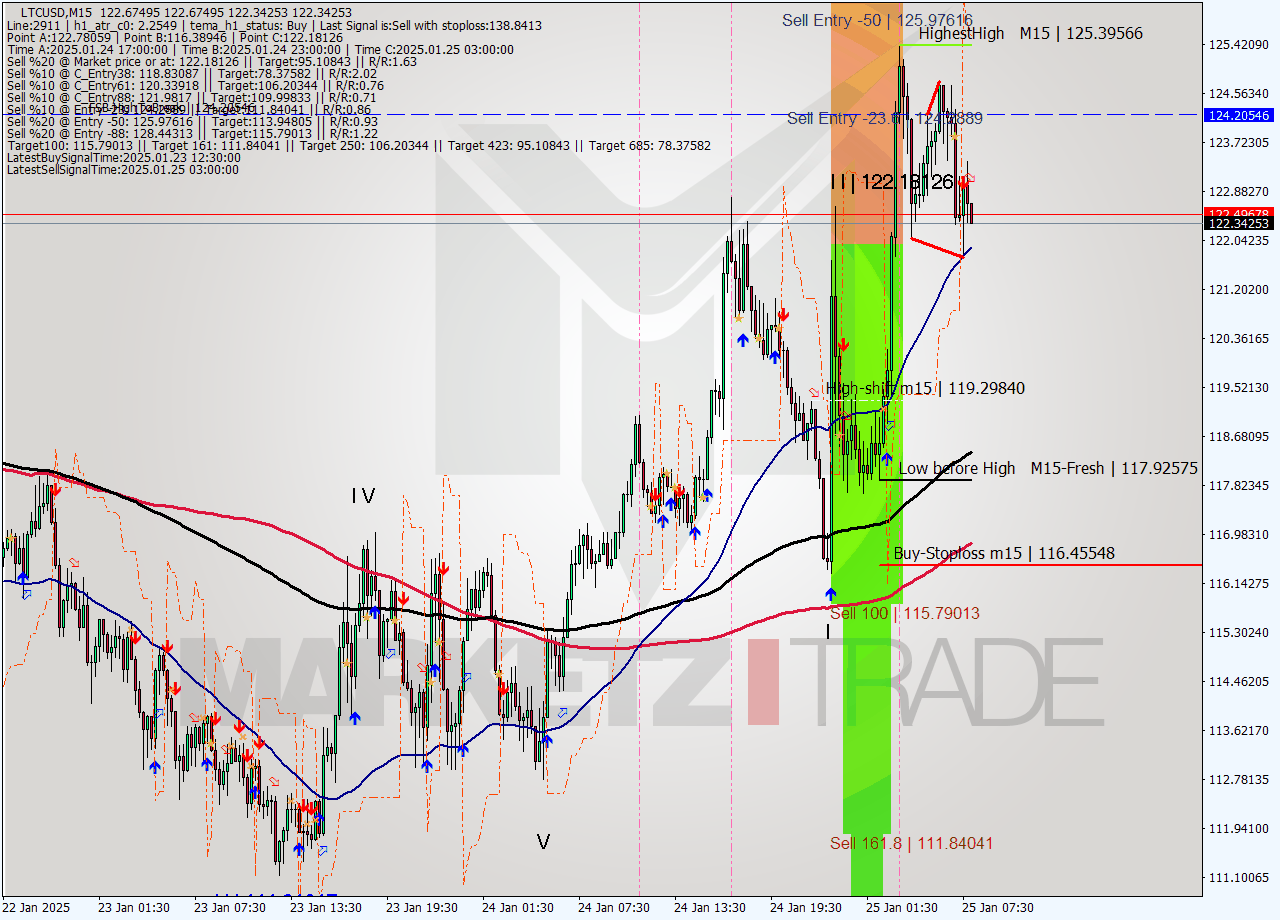Viewport: 1280px width, 920px height.
Task: Click the 118.68095 price axis value
Action: pyautogui.click(x=1239, y=437)
